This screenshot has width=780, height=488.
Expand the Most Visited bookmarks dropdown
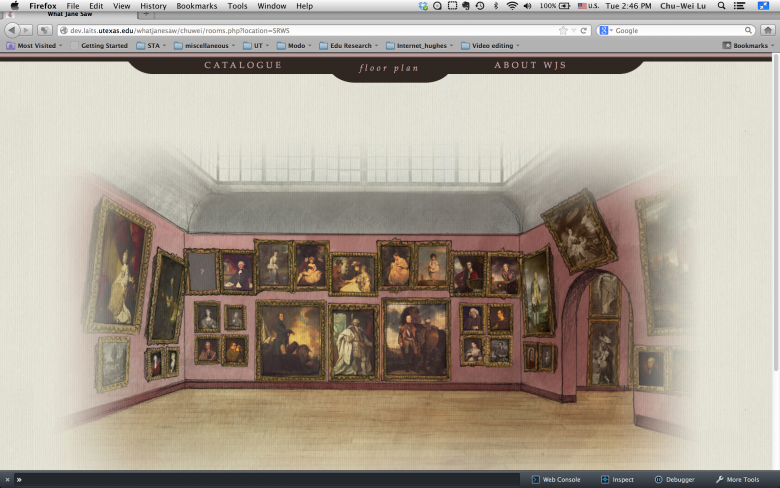click(34, 45)
